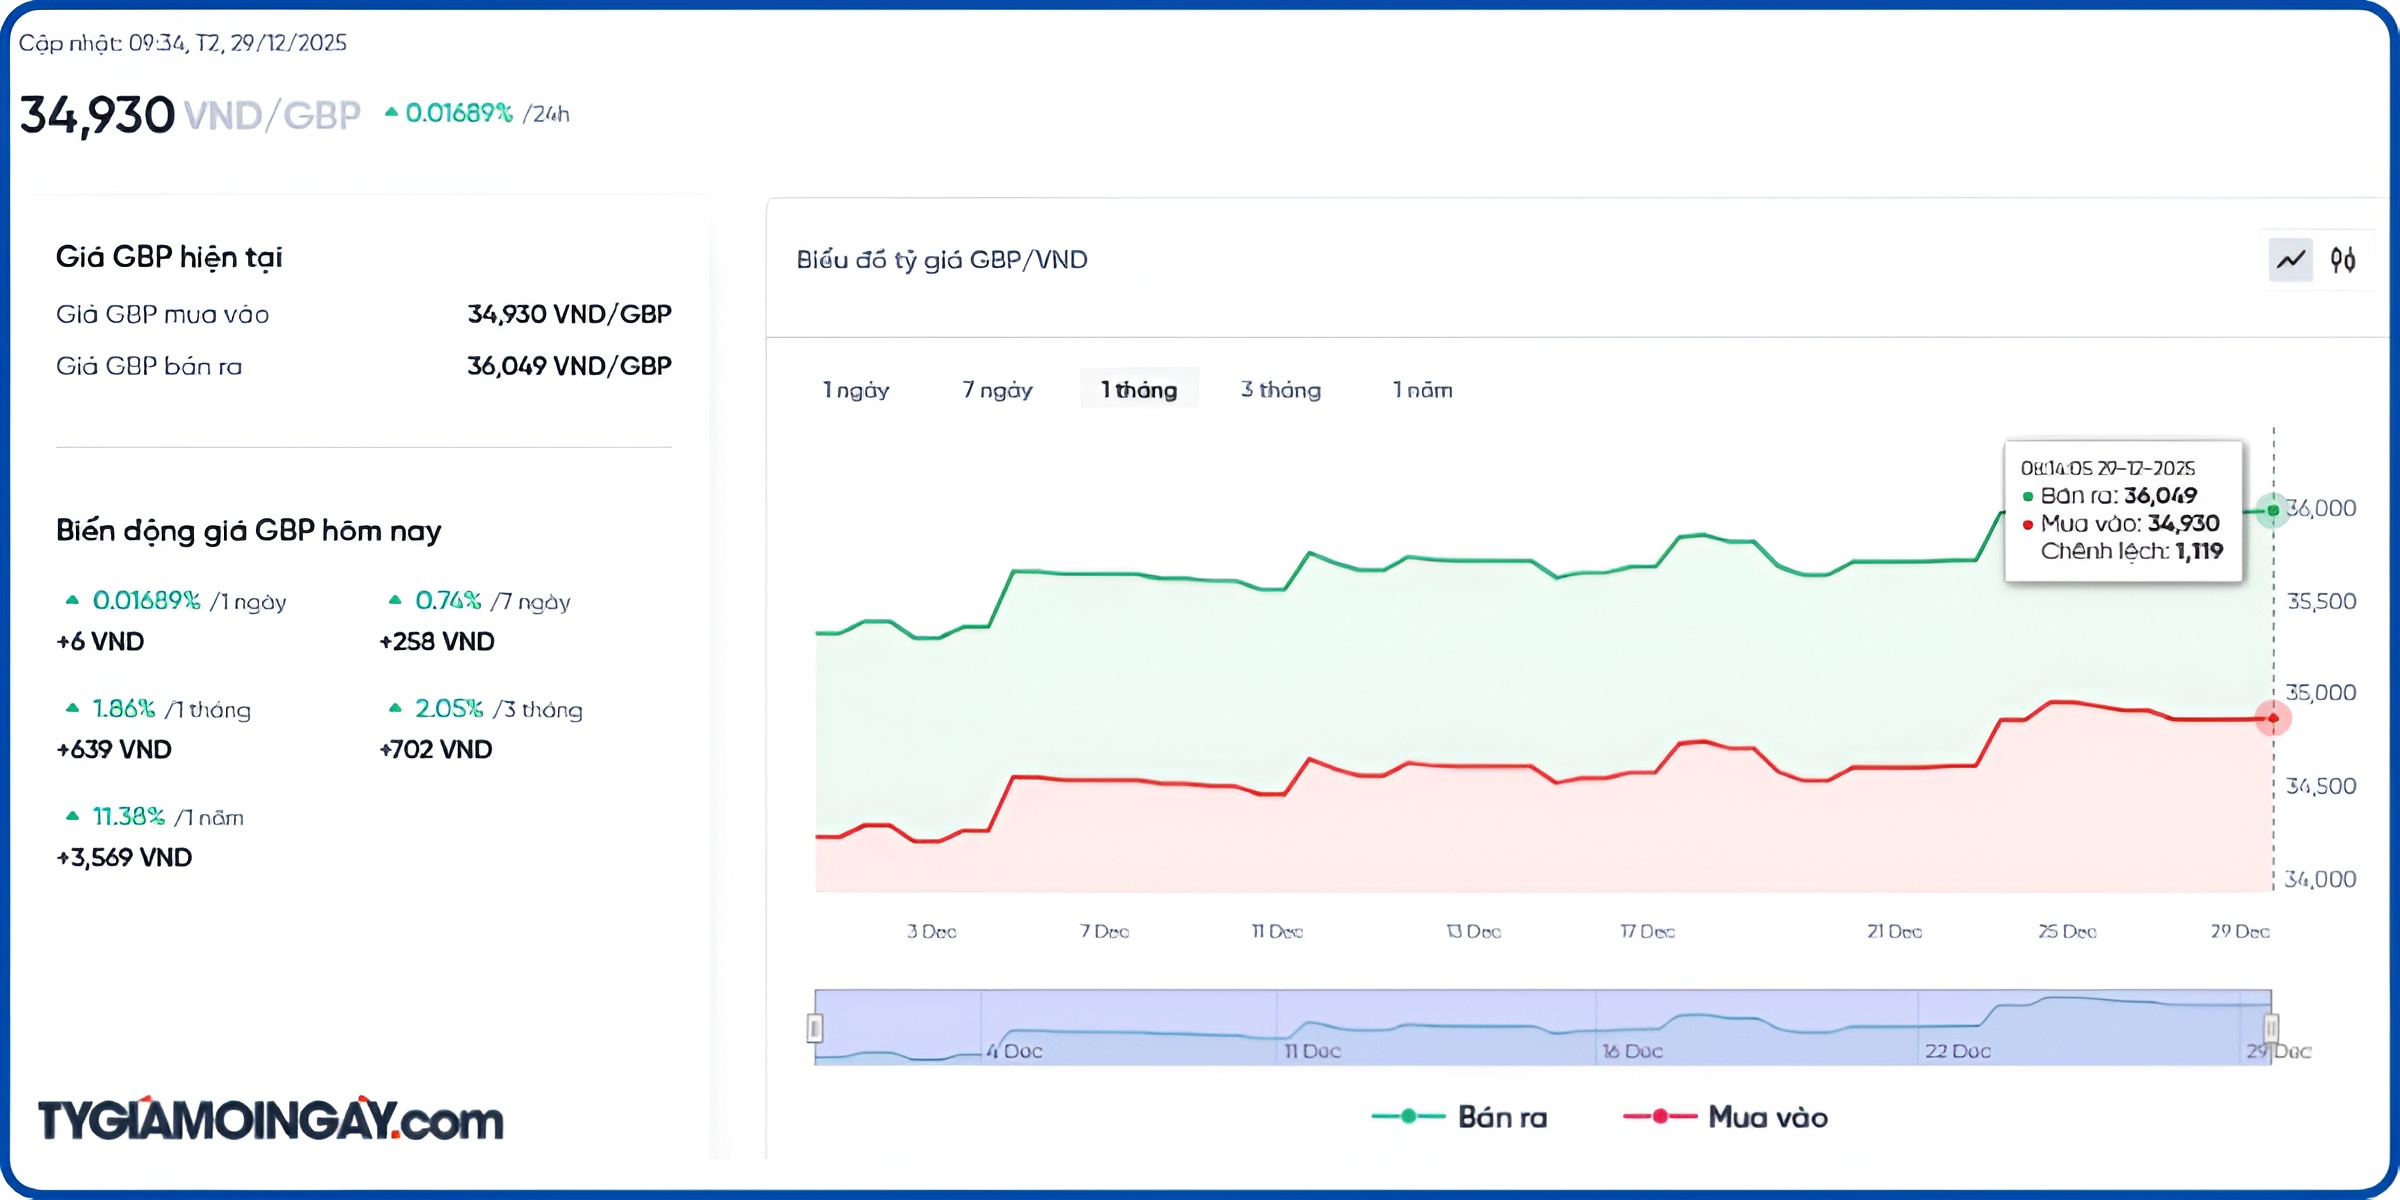
Task: Click 22 Dec in the navigator timeline
Action: tap(1957, 1051)
